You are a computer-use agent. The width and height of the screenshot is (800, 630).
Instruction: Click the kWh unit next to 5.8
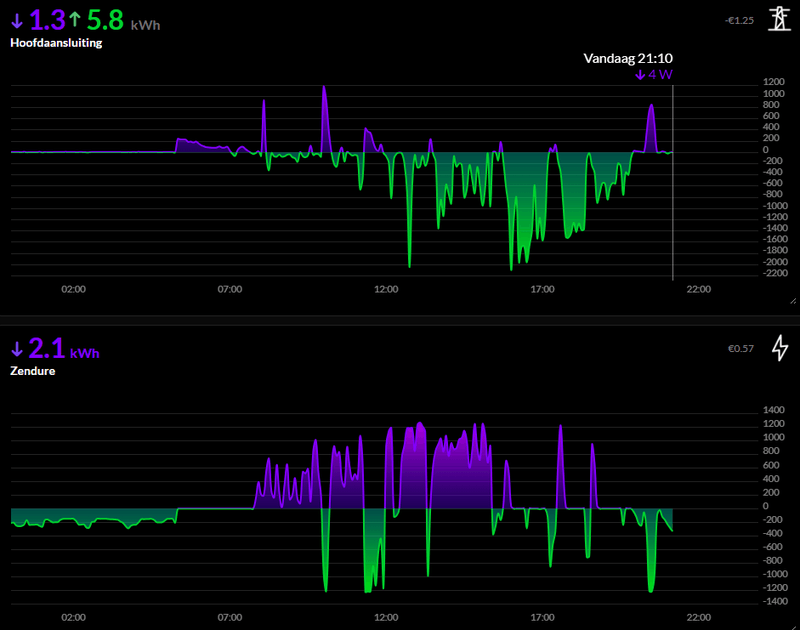tap(145, 25)
